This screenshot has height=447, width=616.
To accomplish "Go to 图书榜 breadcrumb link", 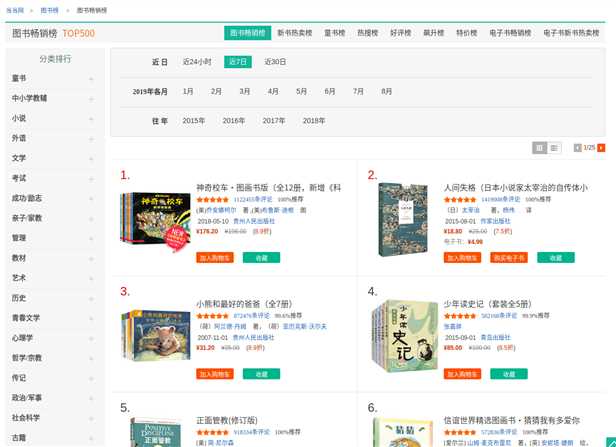I will coord(50,10).
